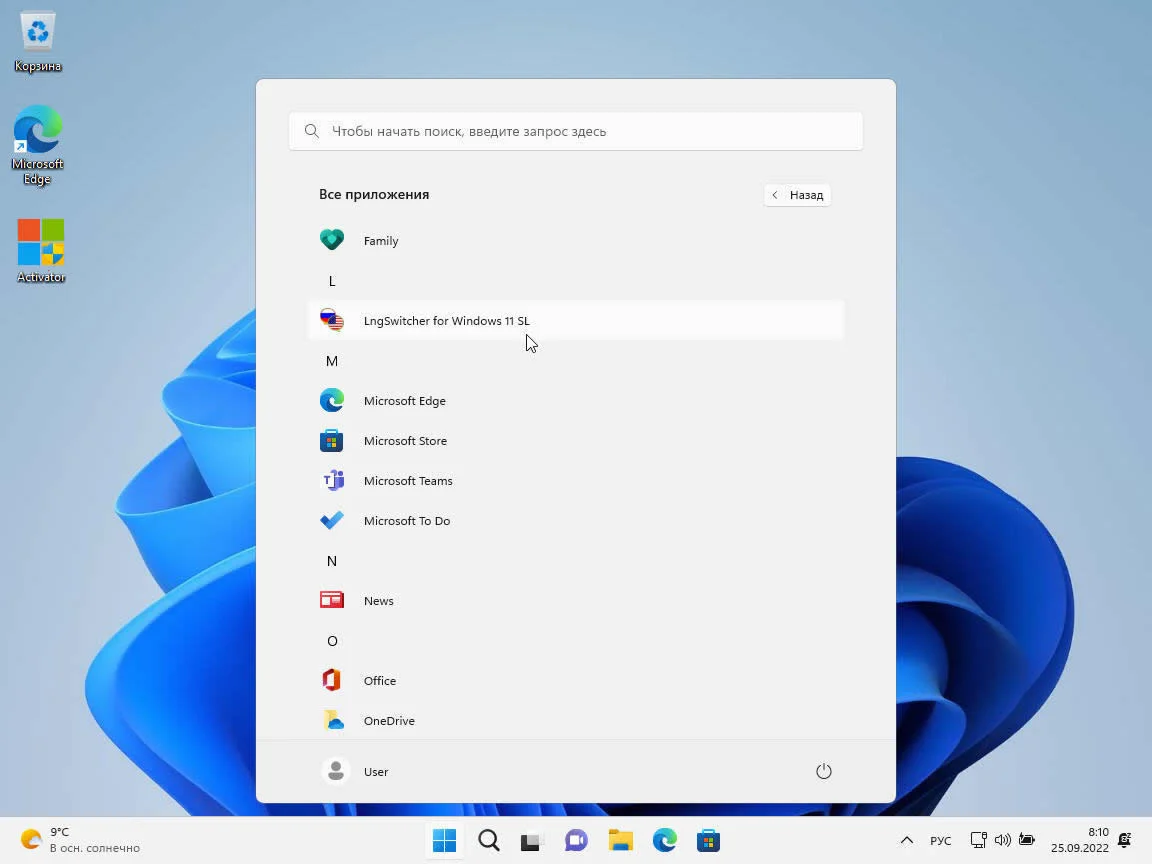Jump to letter N section header
This screenshot has width=1152, height=864.
(331, 561)
